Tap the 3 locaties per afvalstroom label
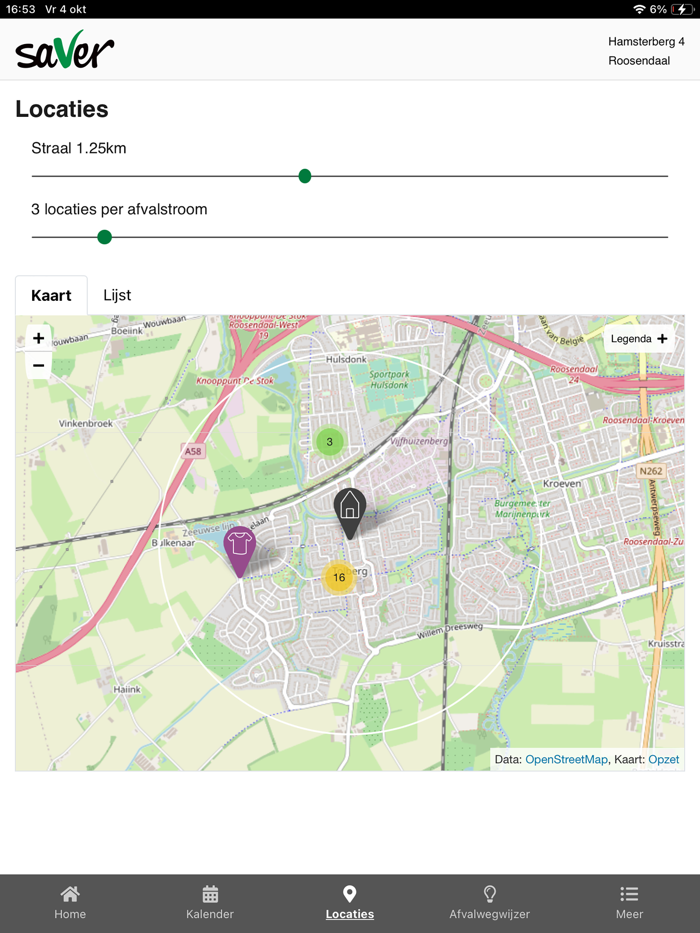This screenshot has height=933, width=700. (119, 209)
